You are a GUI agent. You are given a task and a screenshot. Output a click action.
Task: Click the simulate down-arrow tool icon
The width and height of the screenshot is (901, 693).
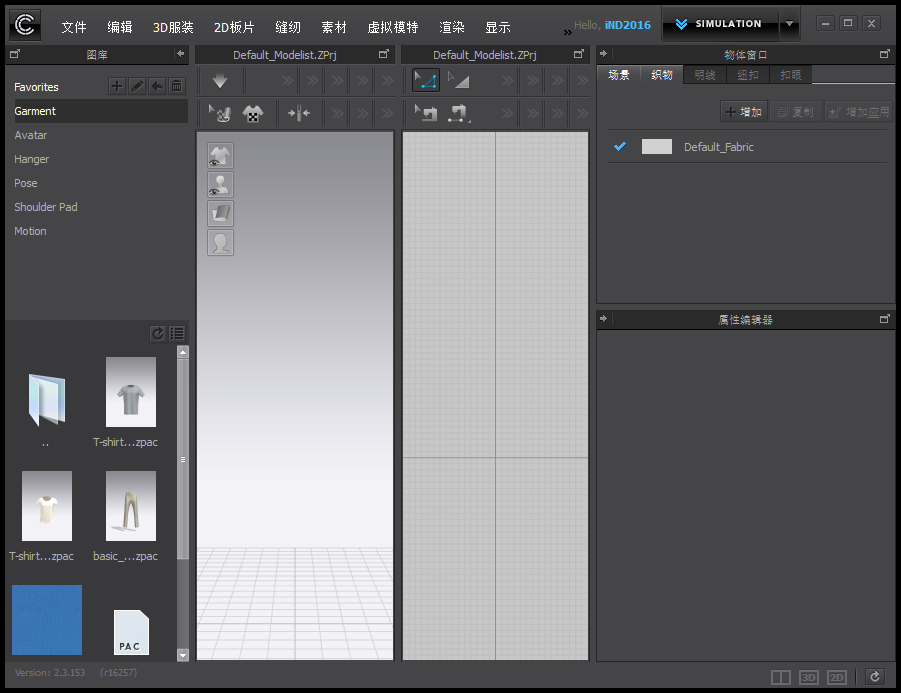coord(220,81)
